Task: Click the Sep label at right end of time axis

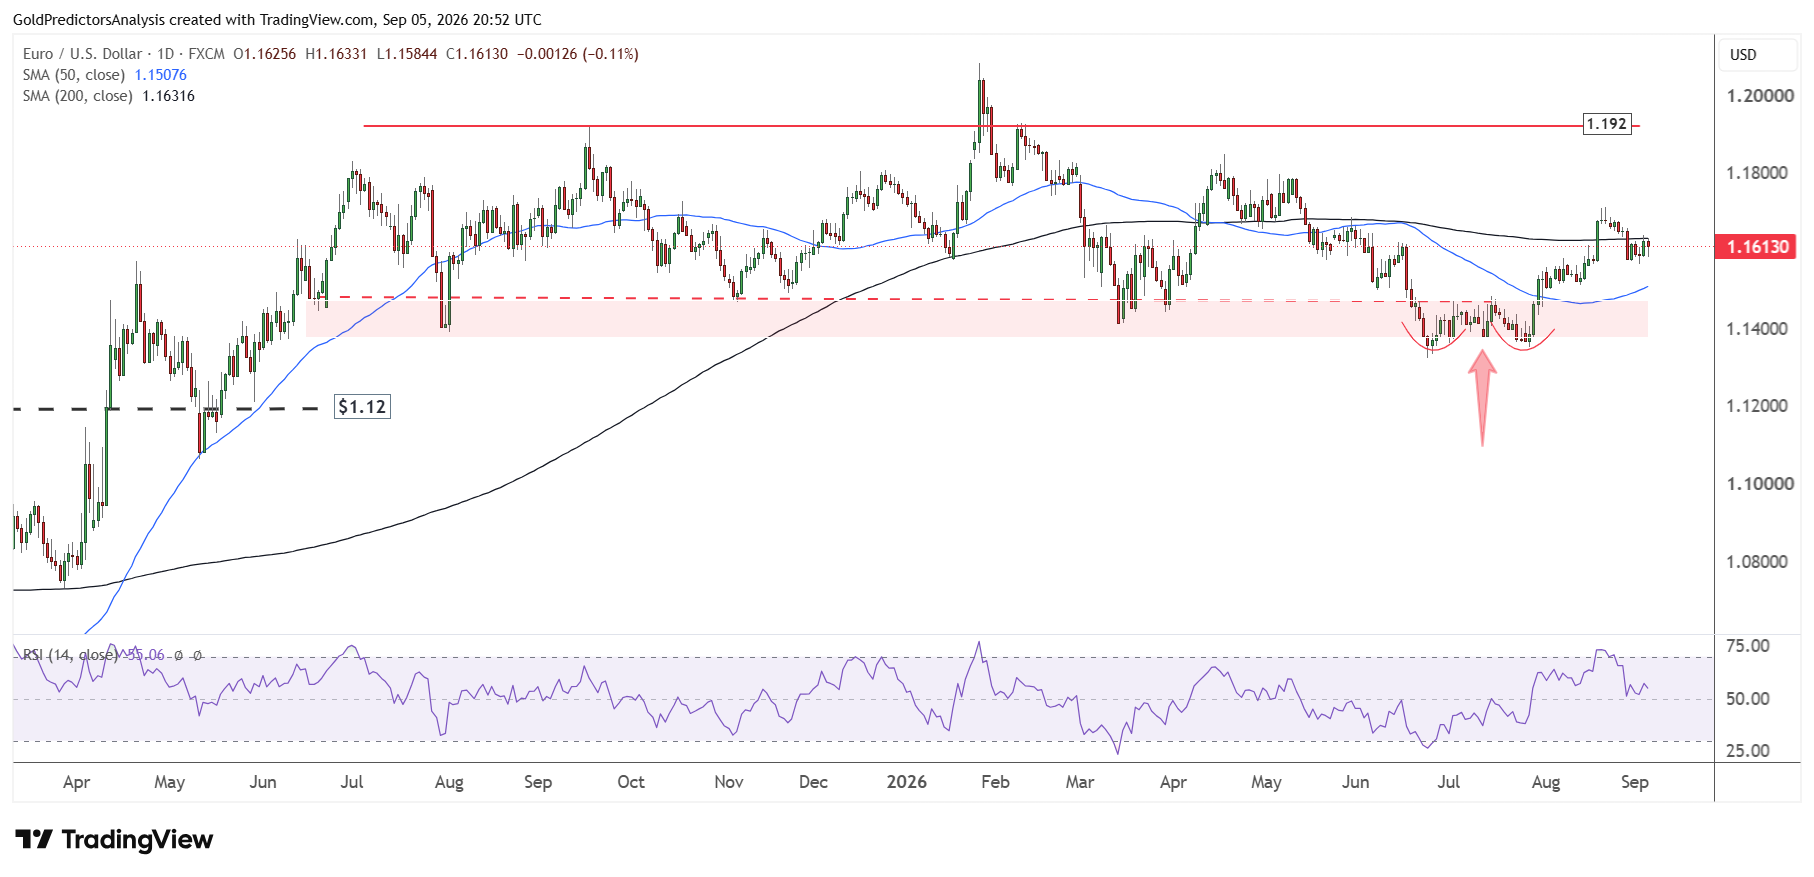Action: click(1634, 782)
